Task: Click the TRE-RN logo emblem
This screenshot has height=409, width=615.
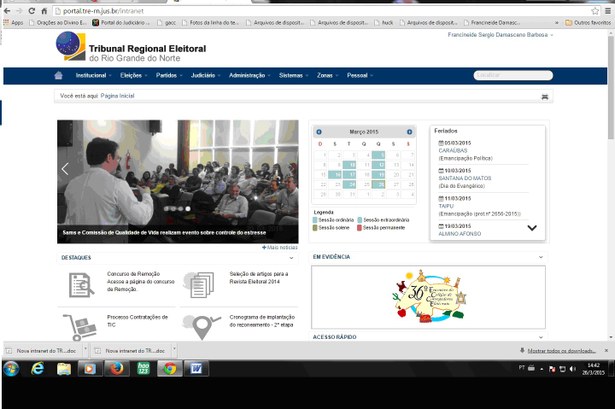Action: (71, 46)
